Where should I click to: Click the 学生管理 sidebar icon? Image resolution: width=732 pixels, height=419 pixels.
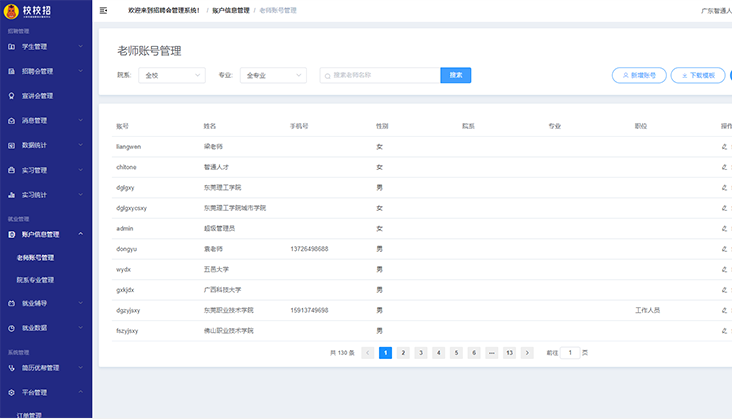(x=12, y=47)
